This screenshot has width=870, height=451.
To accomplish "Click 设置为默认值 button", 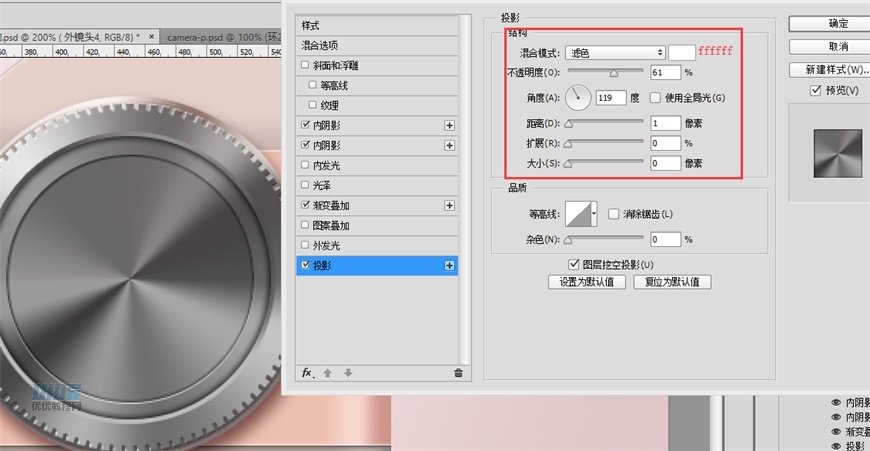I will (587, 282).
